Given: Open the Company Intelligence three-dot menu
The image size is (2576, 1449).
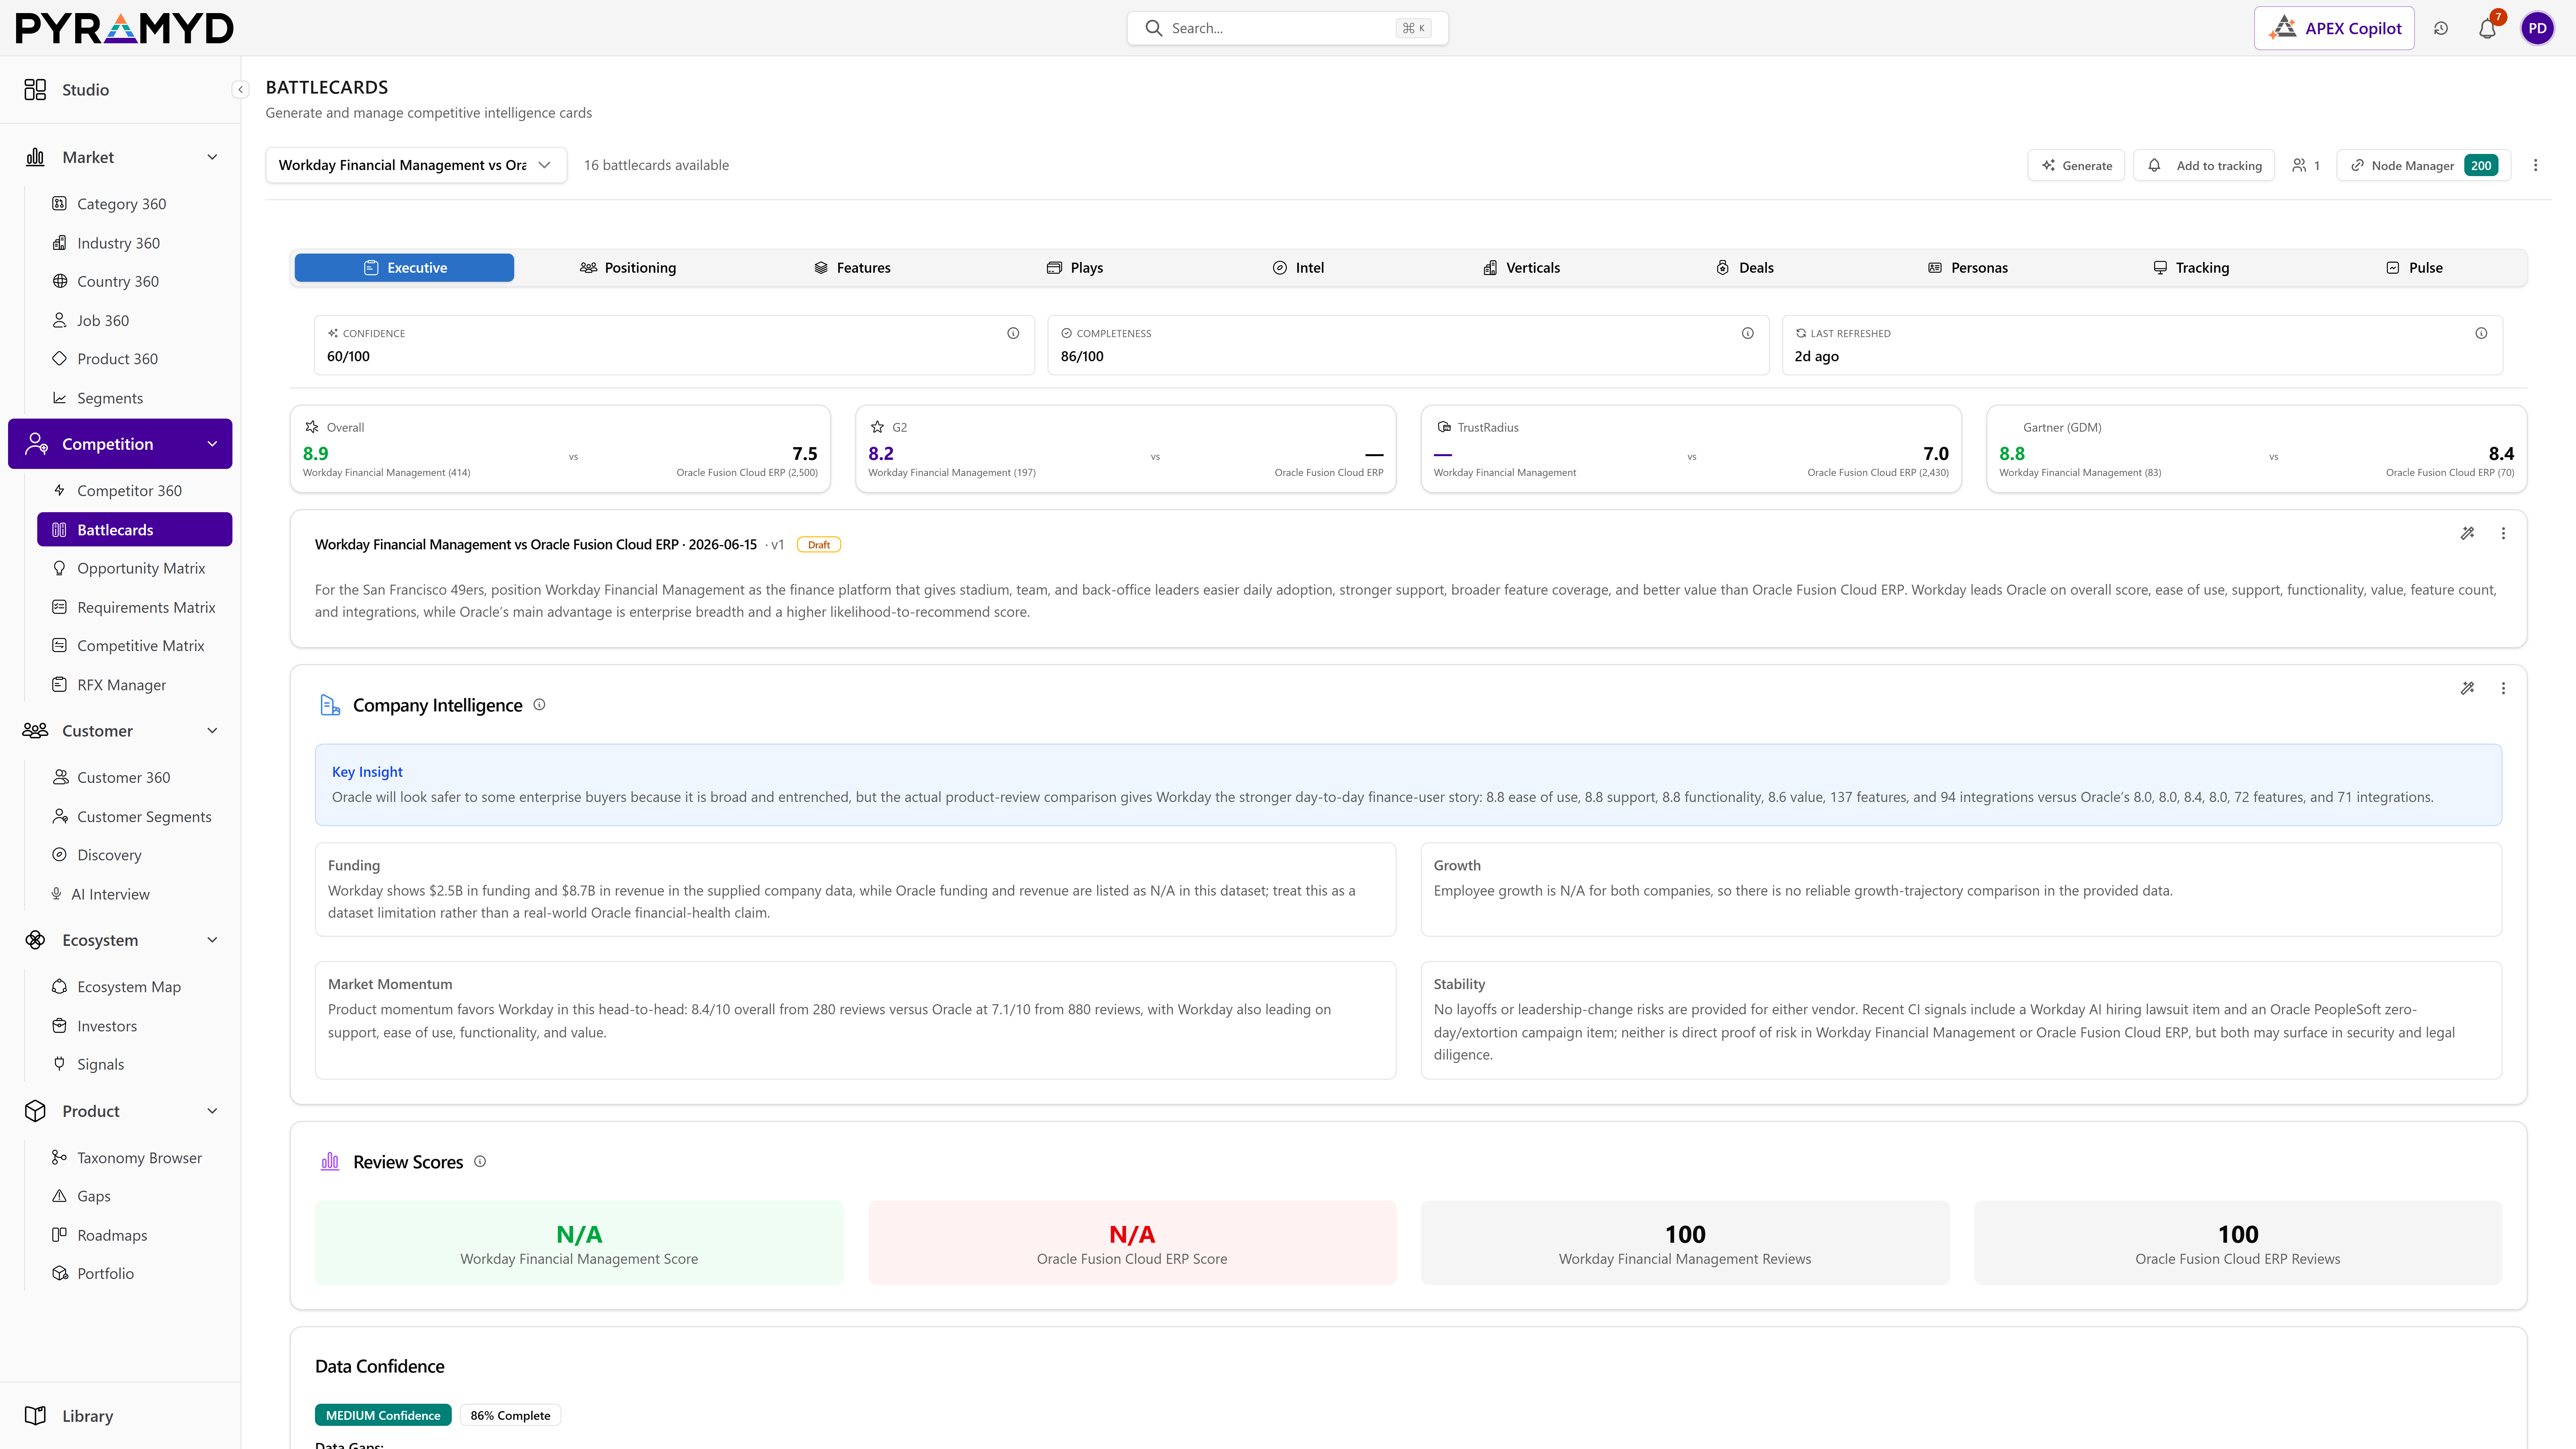Looking at the screenshot, I should (x=2503, y=688).
